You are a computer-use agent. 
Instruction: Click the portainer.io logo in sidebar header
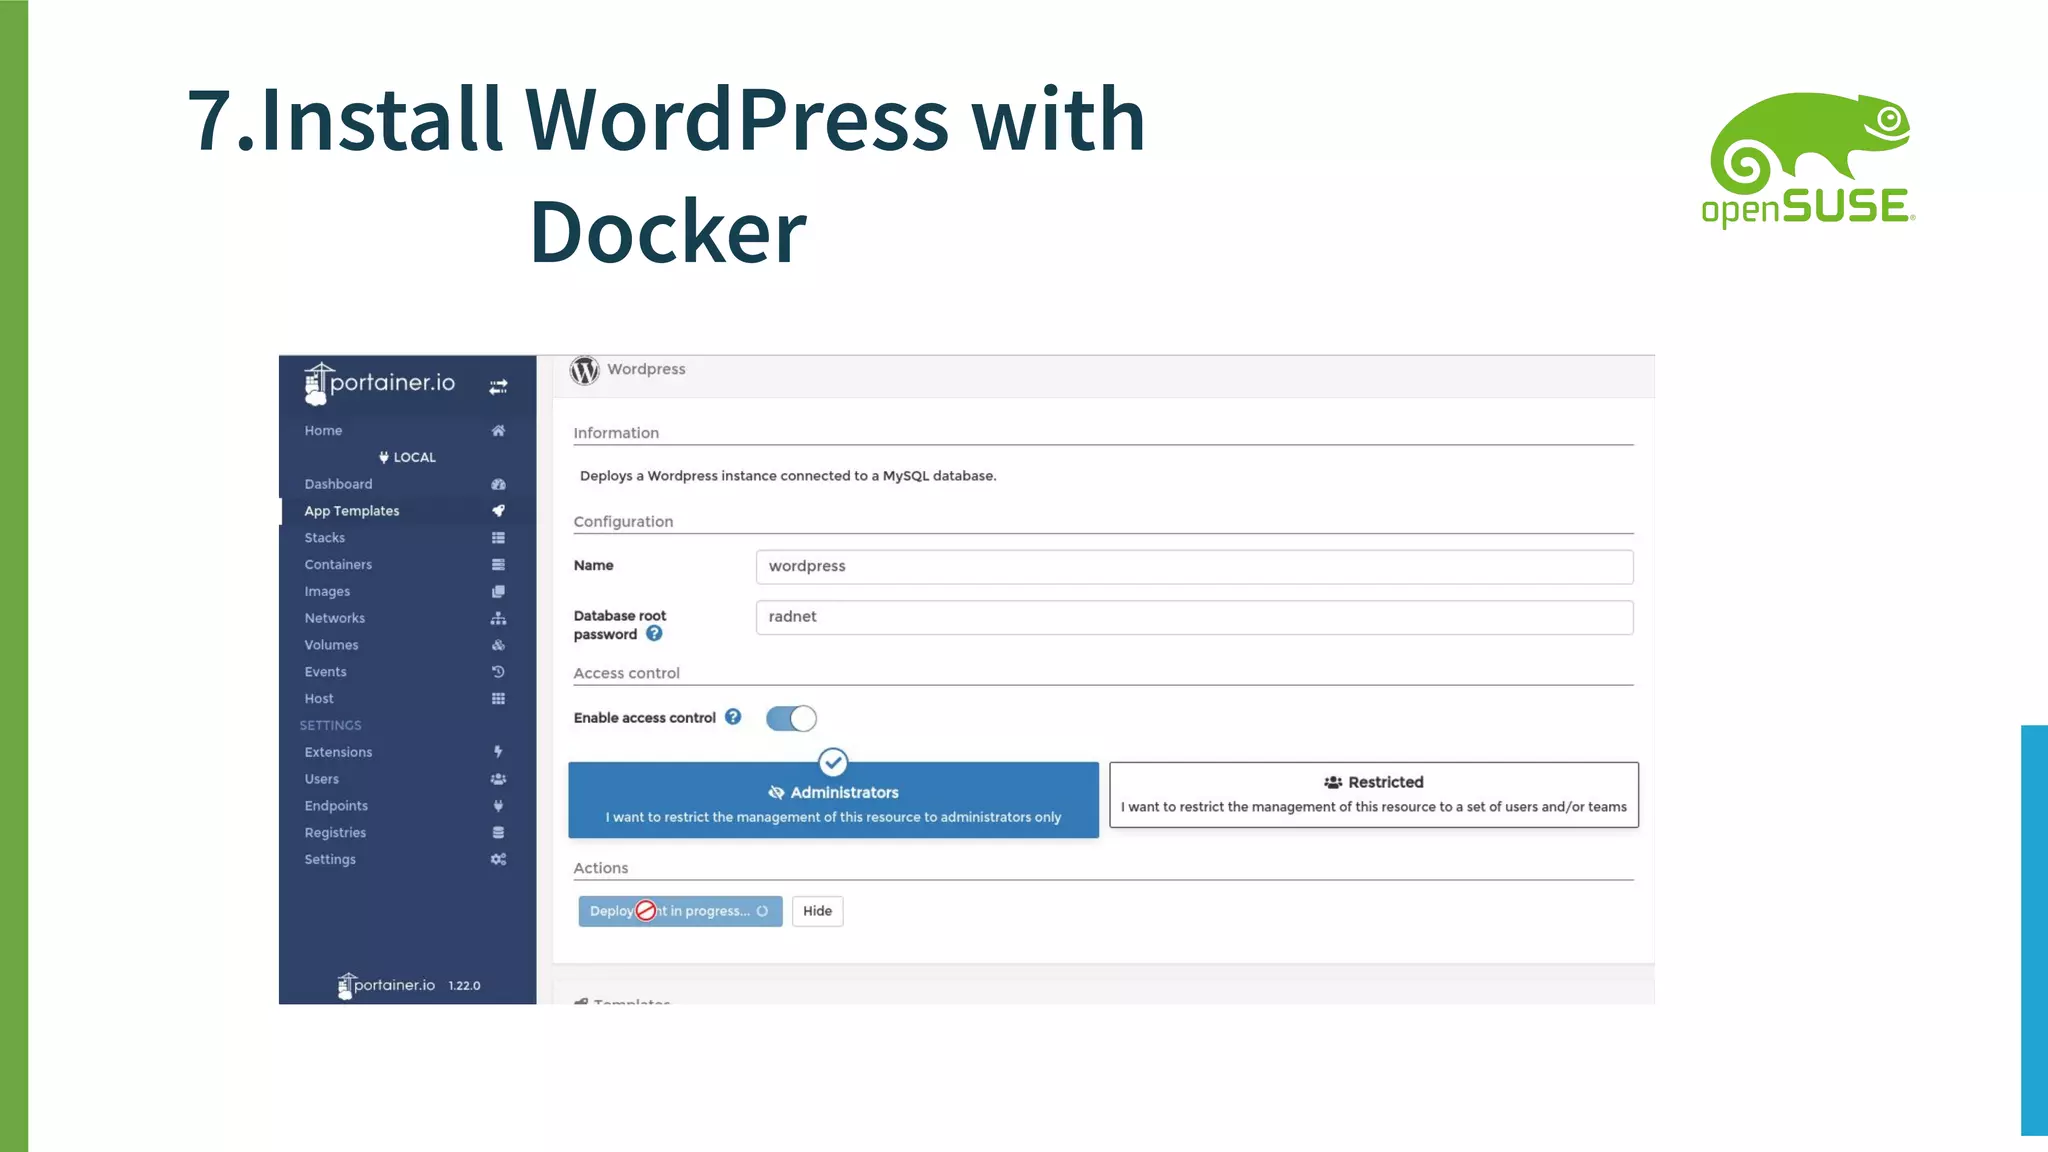point(379,383)
